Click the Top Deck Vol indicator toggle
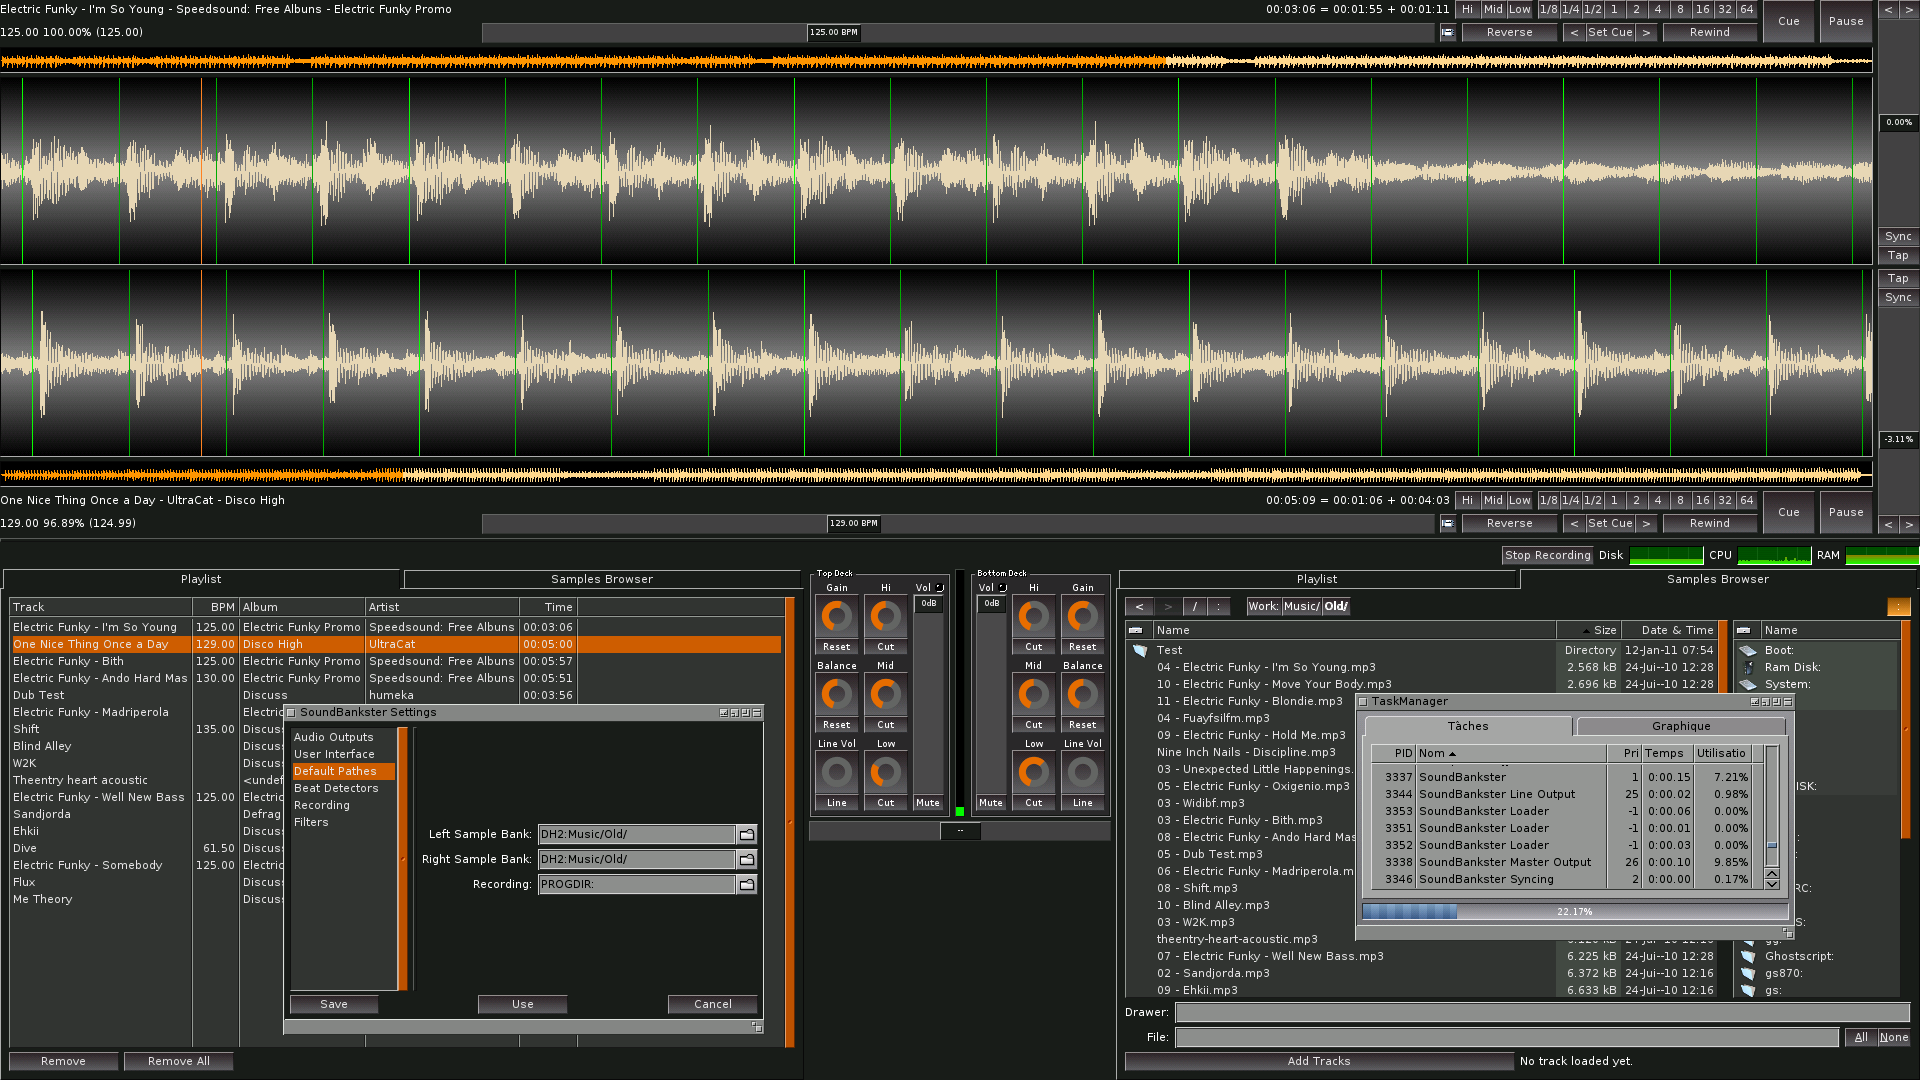1920x1080 pixels. tap(939, 588)
